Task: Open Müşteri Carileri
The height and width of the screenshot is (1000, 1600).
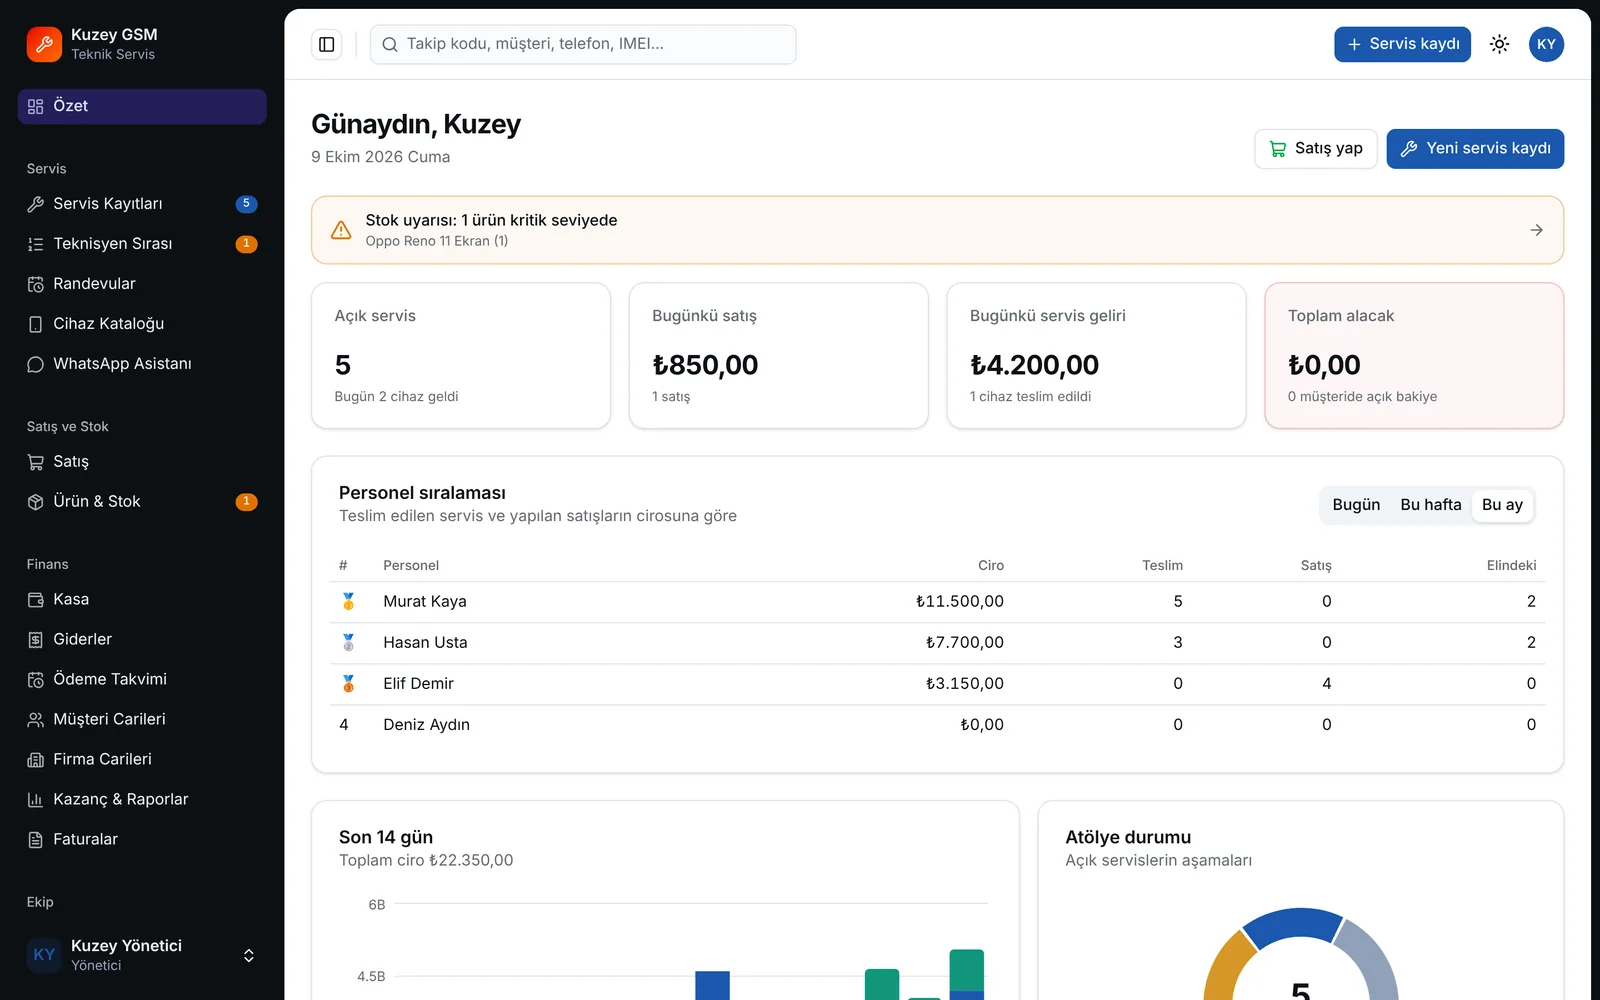Action: pos(142,720)
